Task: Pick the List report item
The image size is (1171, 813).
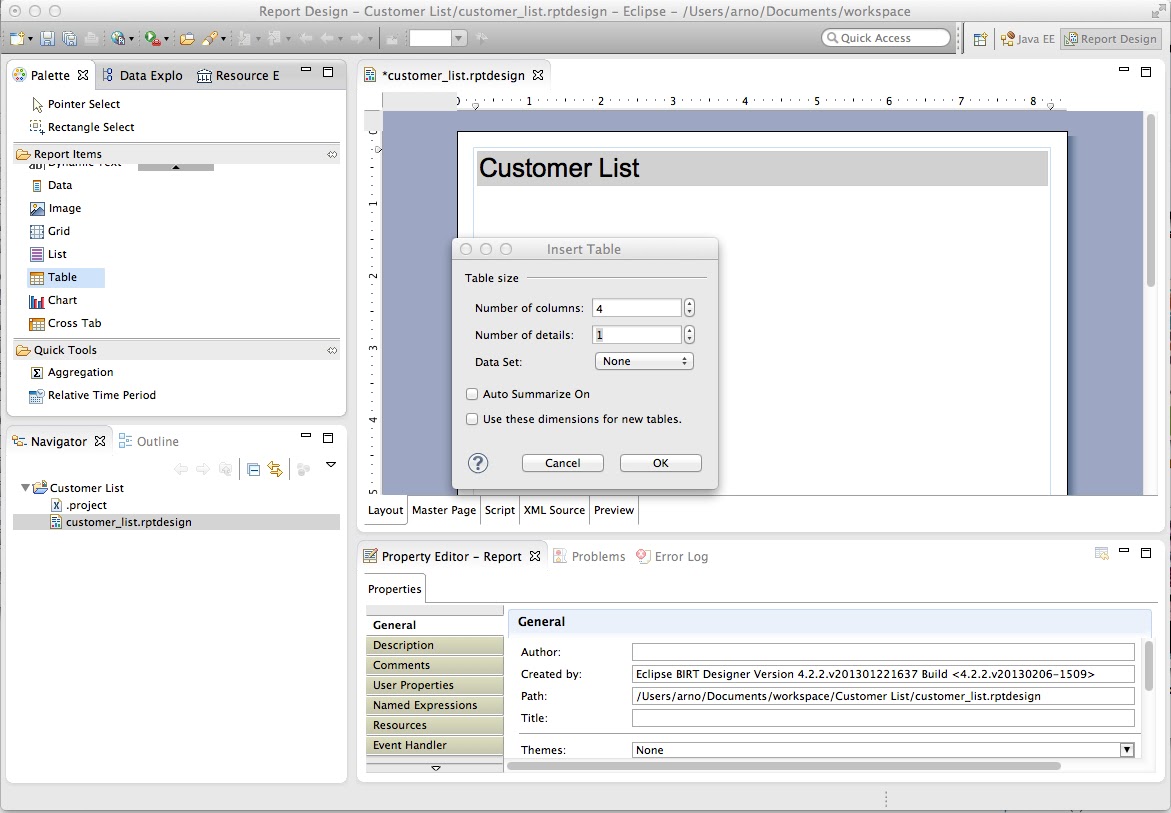Action: click(48, 254)
